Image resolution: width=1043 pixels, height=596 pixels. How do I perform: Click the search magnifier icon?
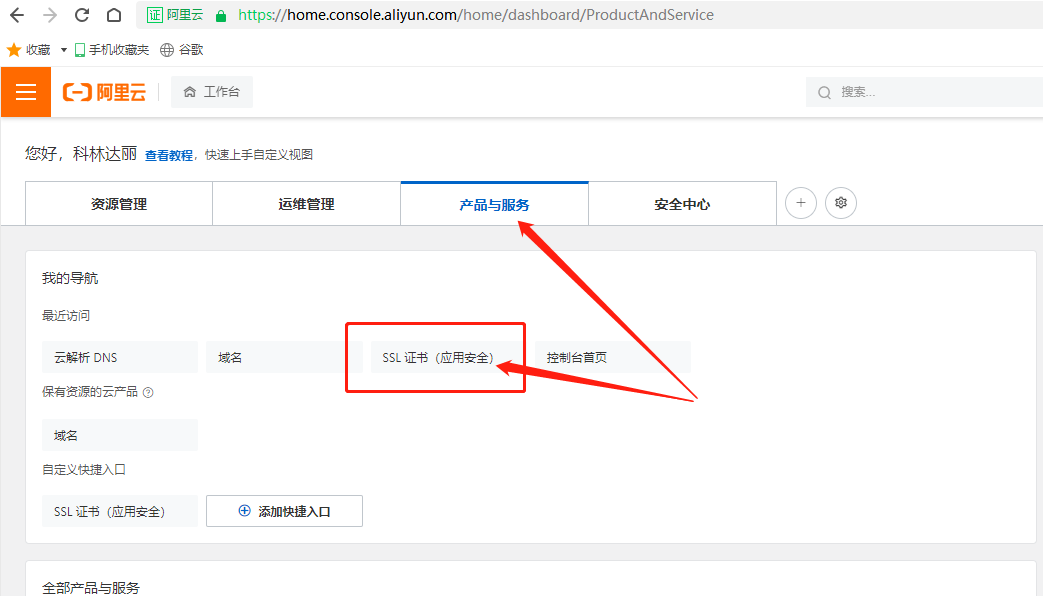click(x=824, y=92)
